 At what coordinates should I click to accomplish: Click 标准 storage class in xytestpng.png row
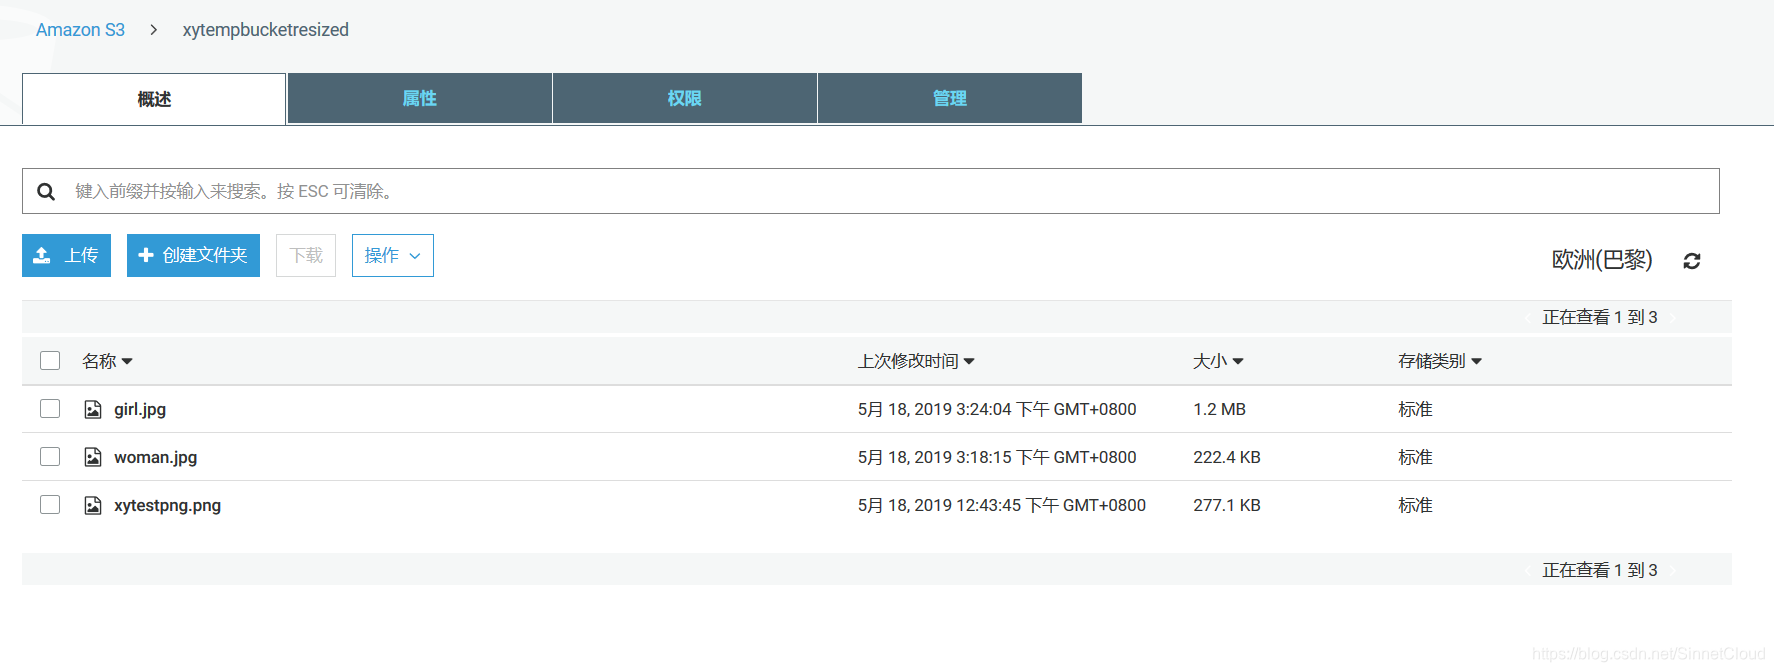[x=1415, y=505]
